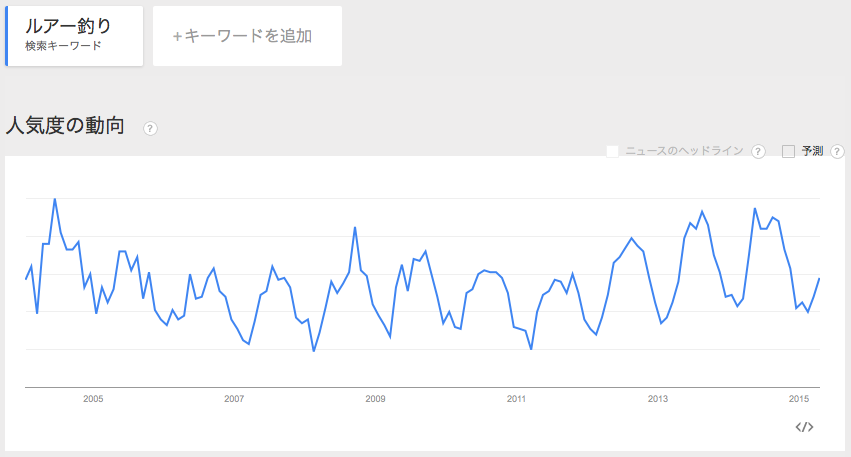The image size is (851, 457).
Task: Click the 検索キーワード subtitle under ルアー釣り
Action: tap(63, 46)
